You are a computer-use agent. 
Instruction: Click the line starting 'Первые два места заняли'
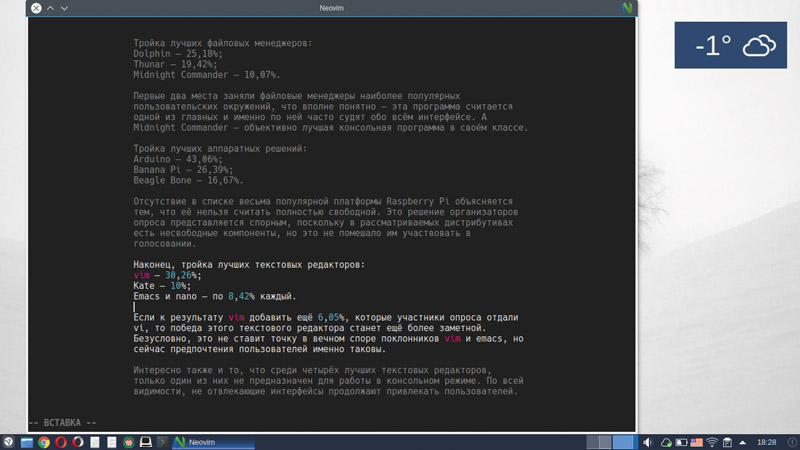point(296,96)
